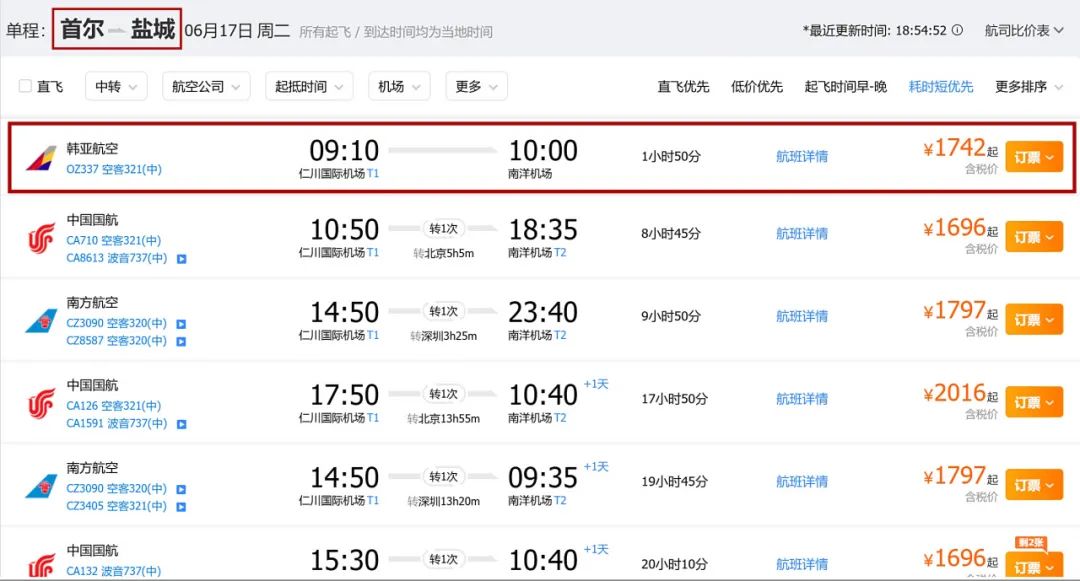Click the 首尔 departure city
The height and width of the screenshot is (581, 1080).
click(x=82, y=29)
